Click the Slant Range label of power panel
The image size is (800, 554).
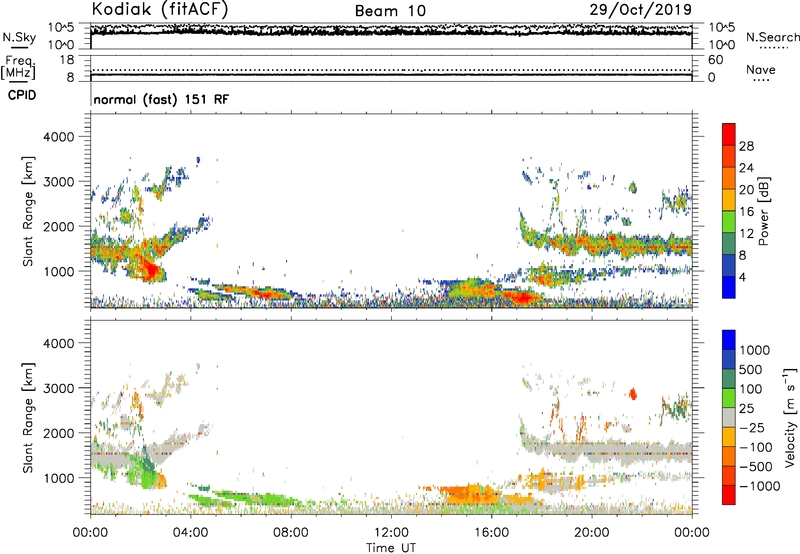click(x=28, y=211)
